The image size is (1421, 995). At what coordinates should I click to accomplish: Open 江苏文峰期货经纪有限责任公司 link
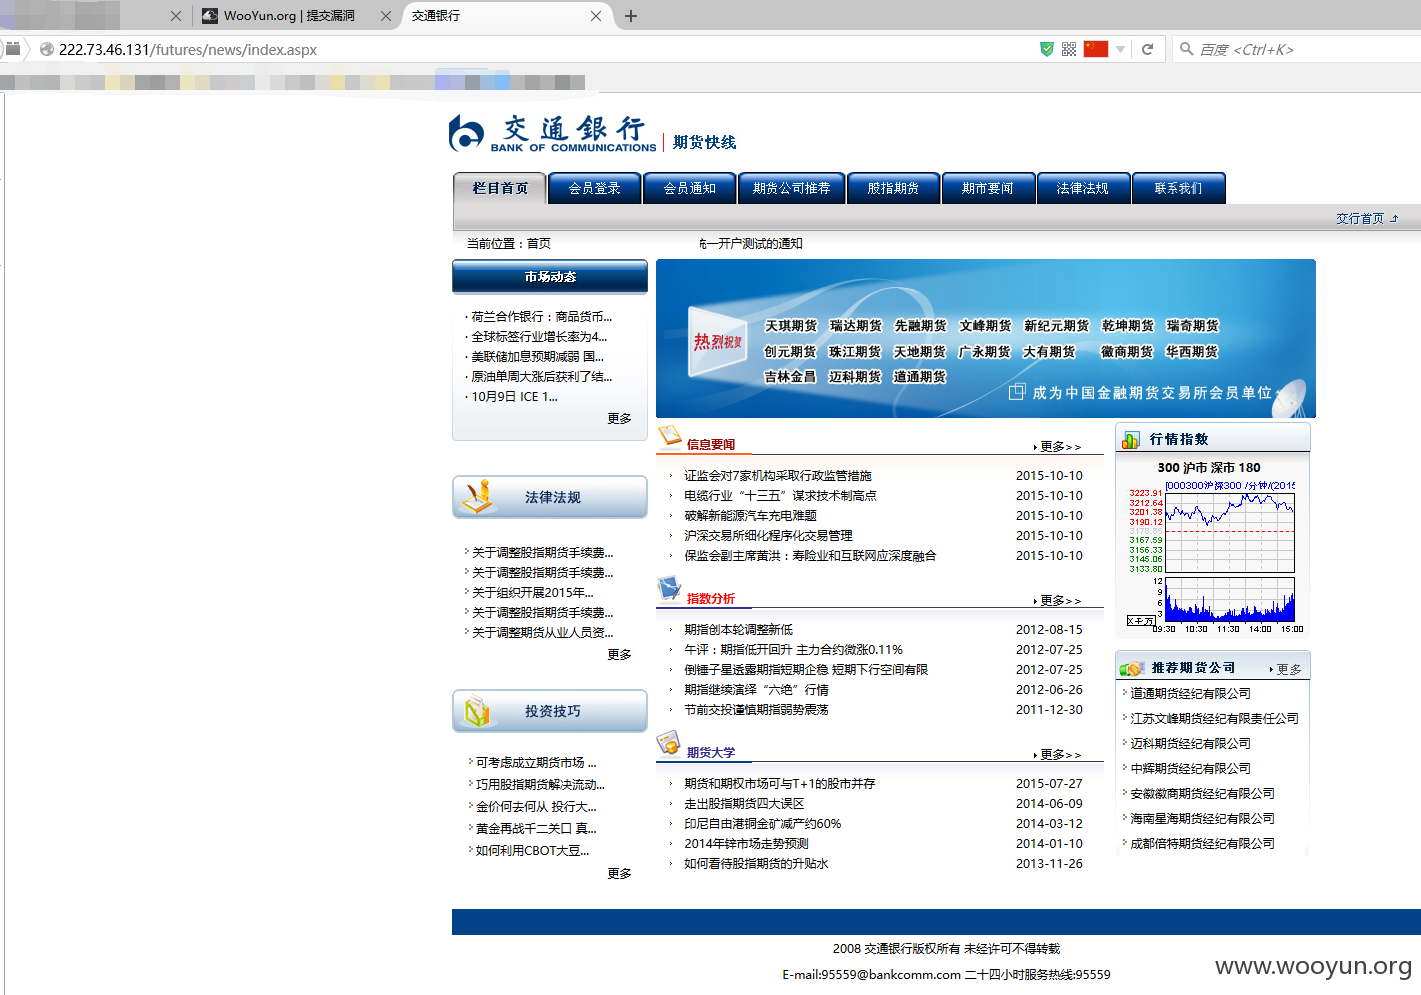tap(1214, 718)
